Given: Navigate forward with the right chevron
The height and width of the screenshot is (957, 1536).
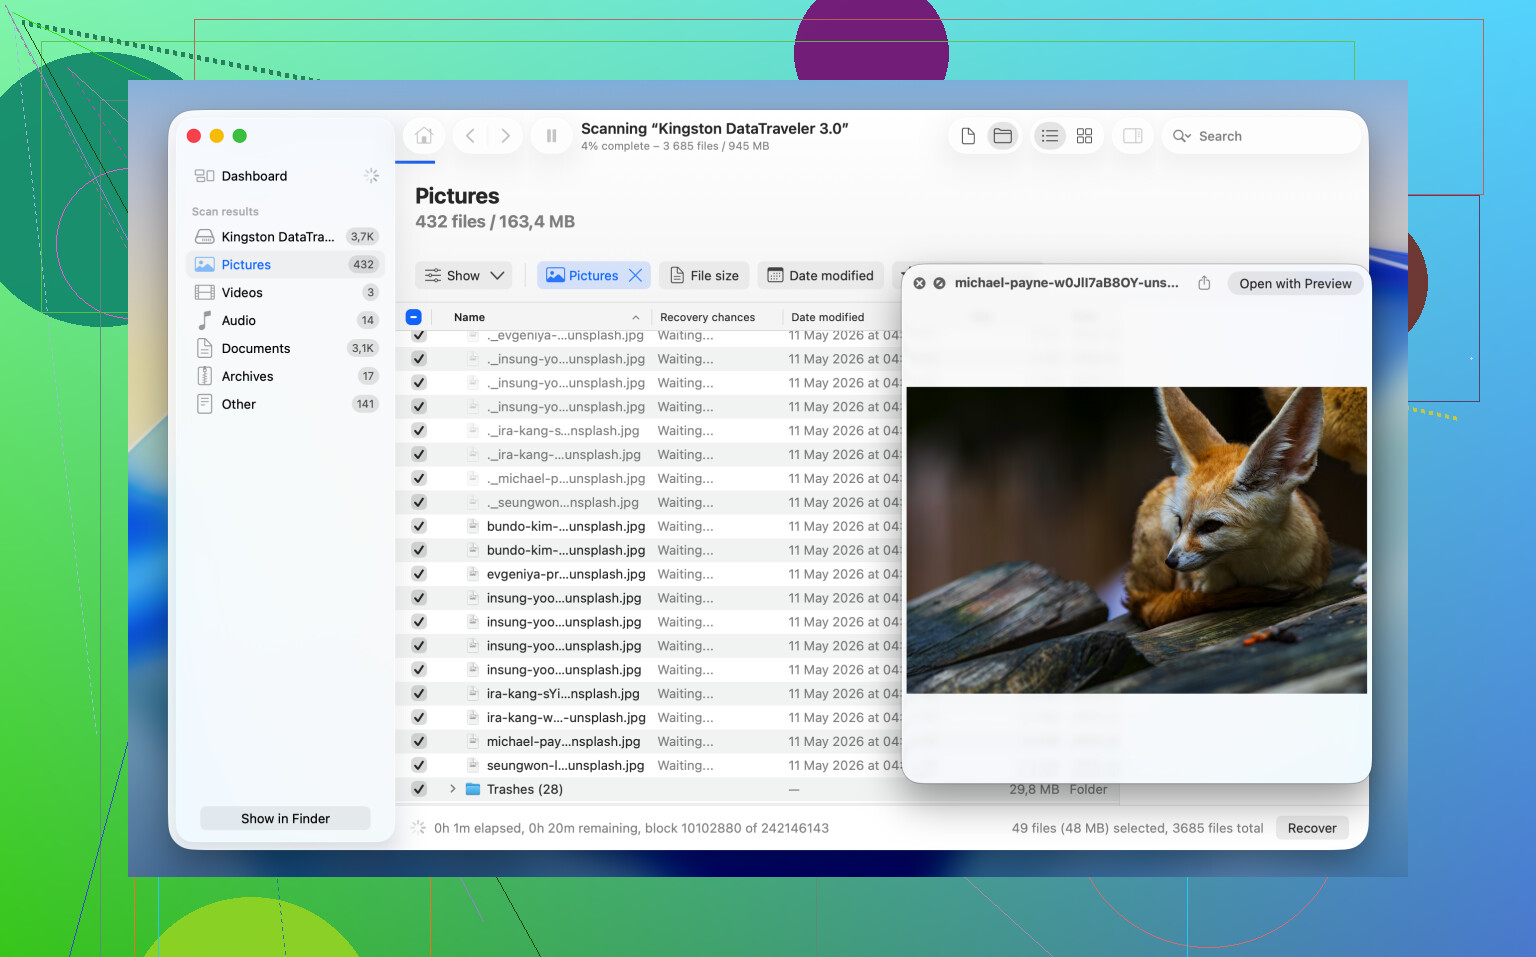Looking at the screenshot, I should pos(506,136).
